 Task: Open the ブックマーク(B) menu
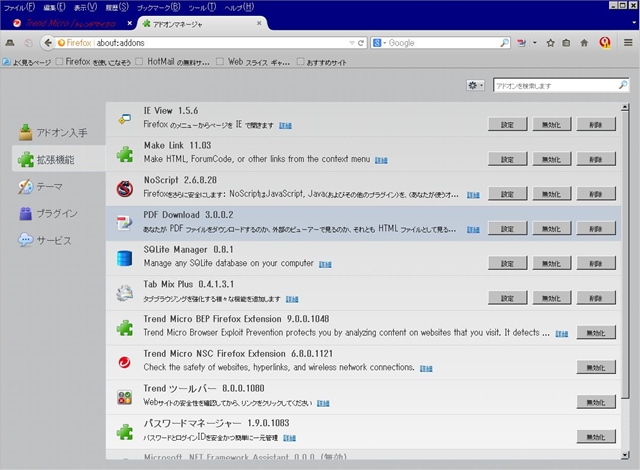[x=158, y=7]
